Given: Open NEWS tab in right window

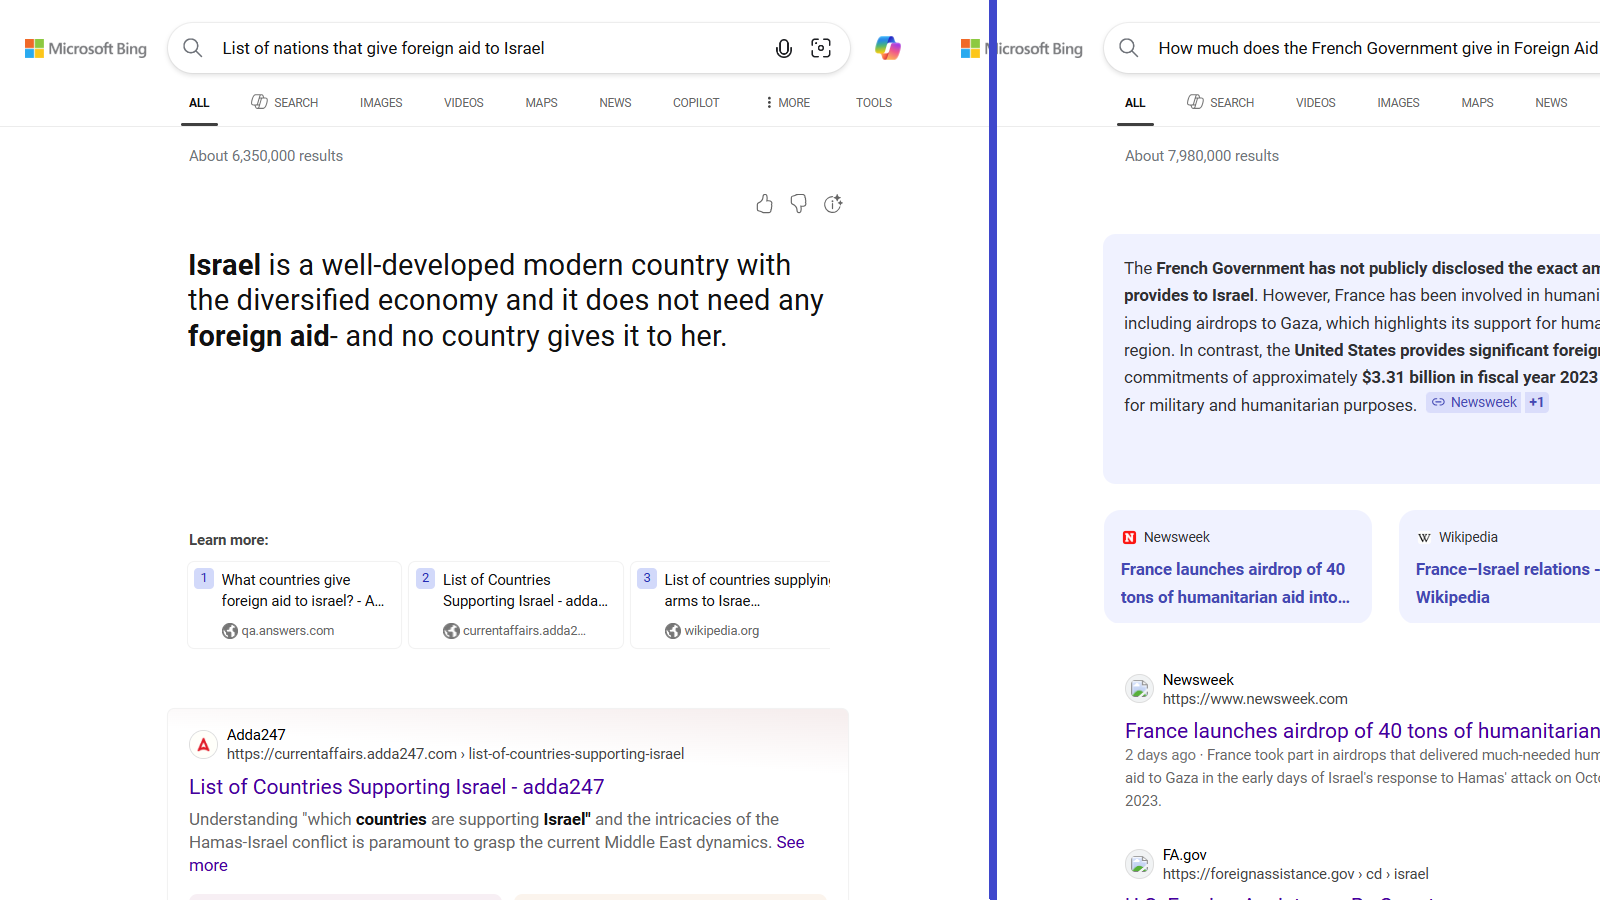Looking at the screenshot, I should point(1551,103).
